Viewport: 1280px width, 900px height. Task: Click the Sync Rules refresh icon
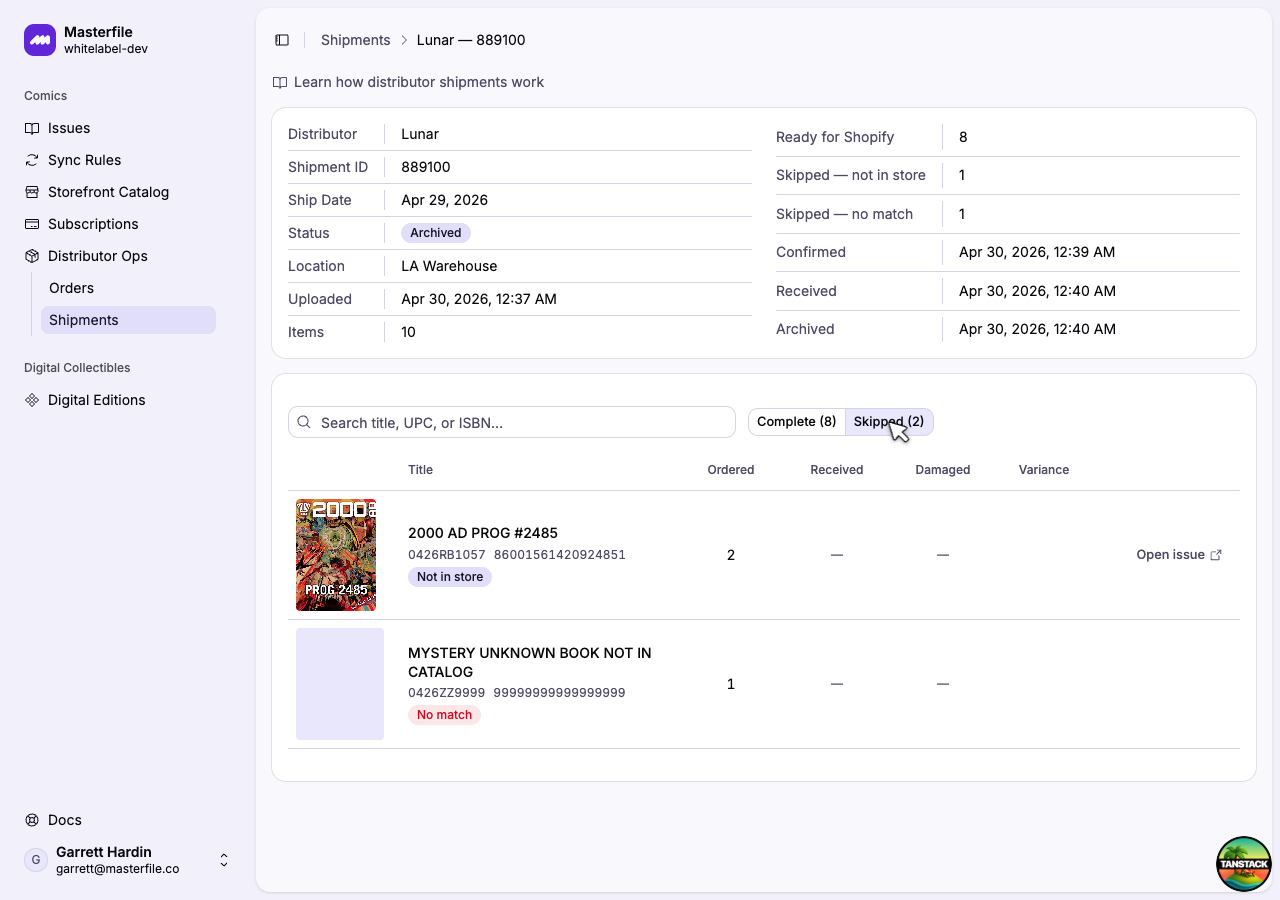(32, 160)
